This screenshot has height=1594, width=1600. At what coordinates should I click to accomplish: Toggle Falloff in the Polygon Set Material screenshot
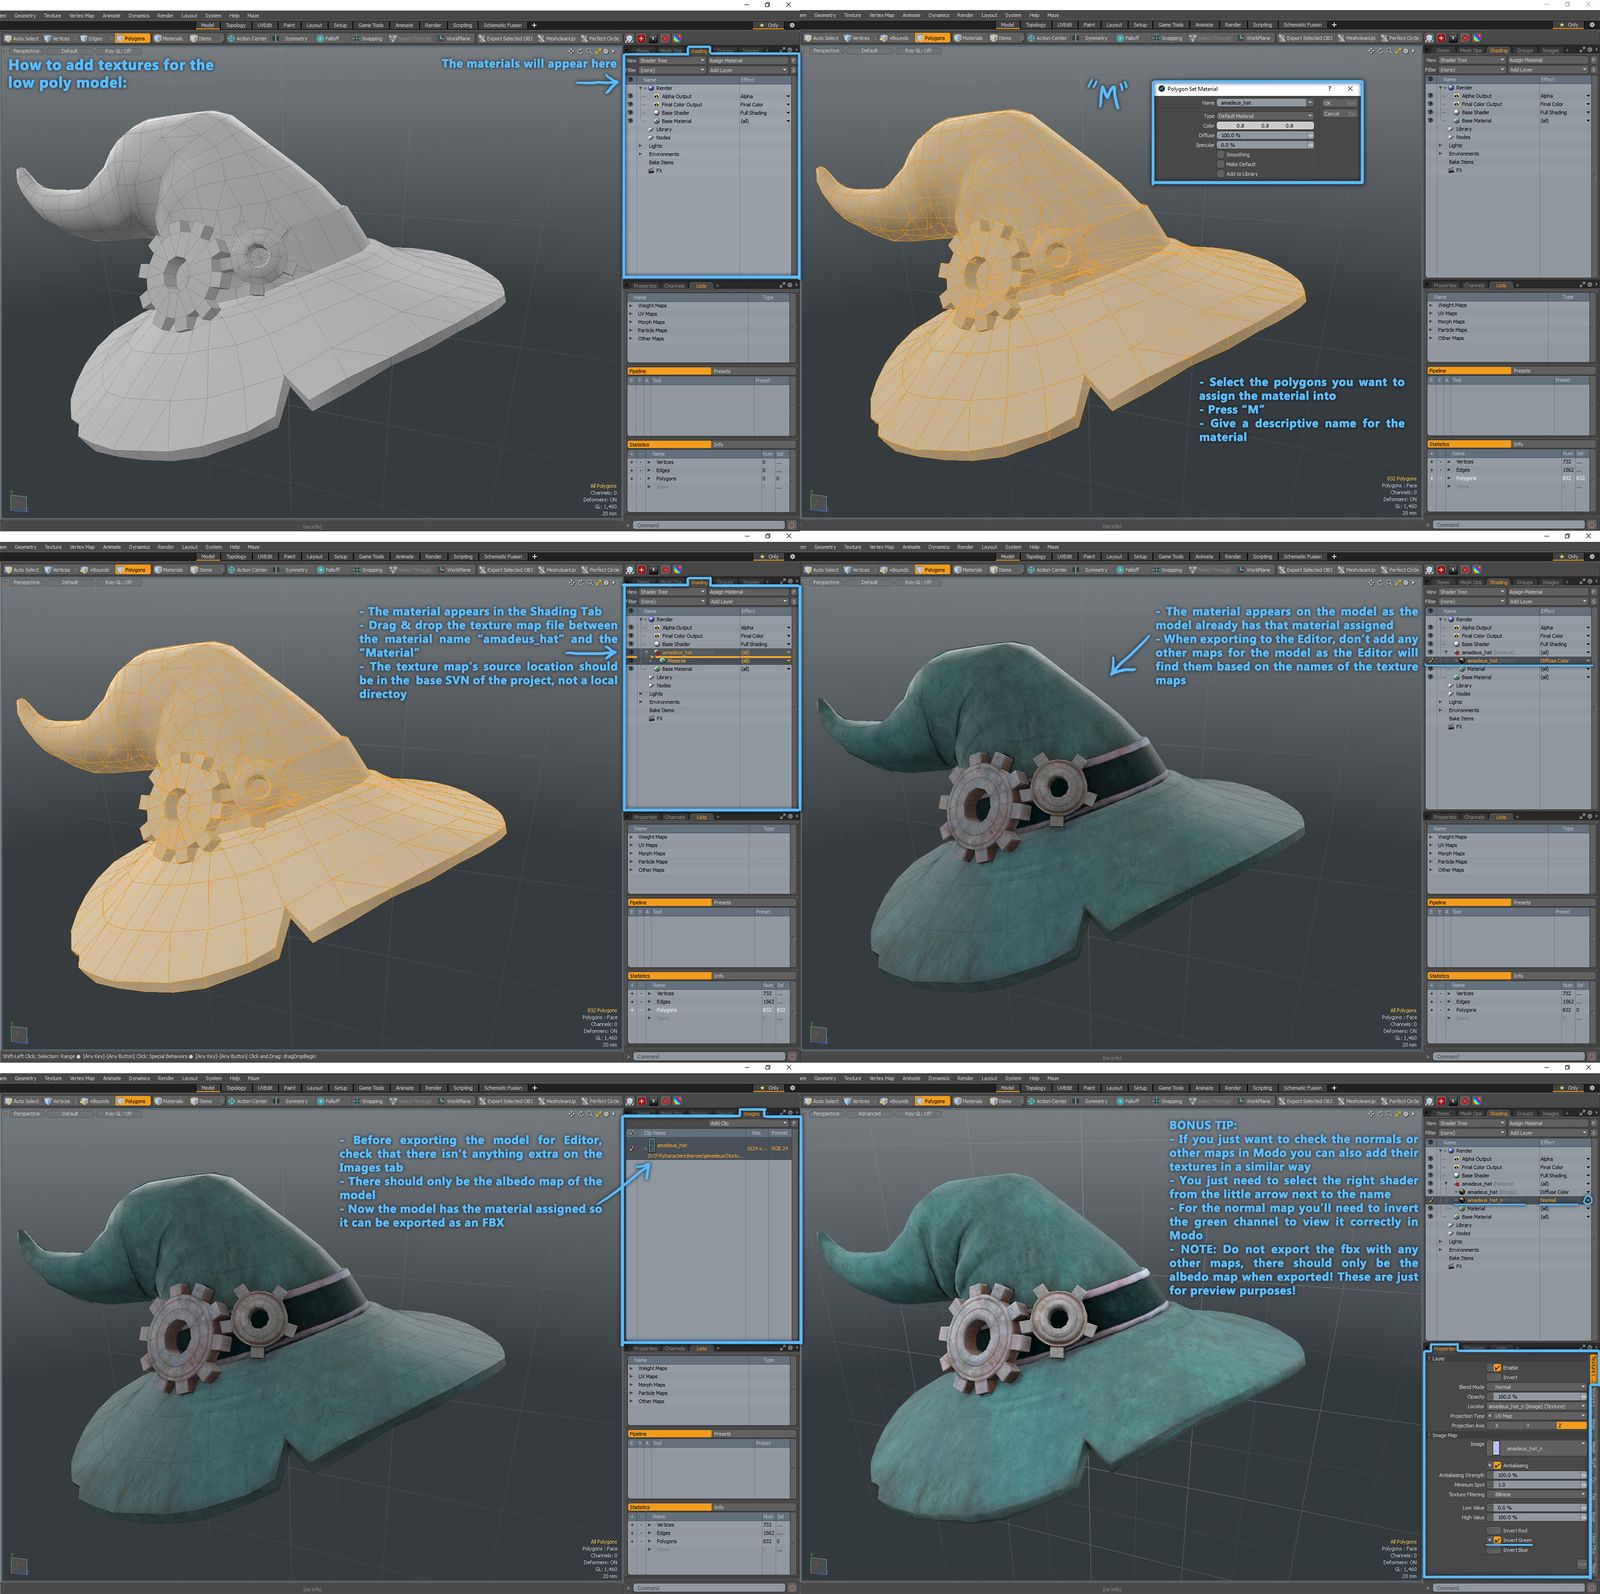point(1128,38)
